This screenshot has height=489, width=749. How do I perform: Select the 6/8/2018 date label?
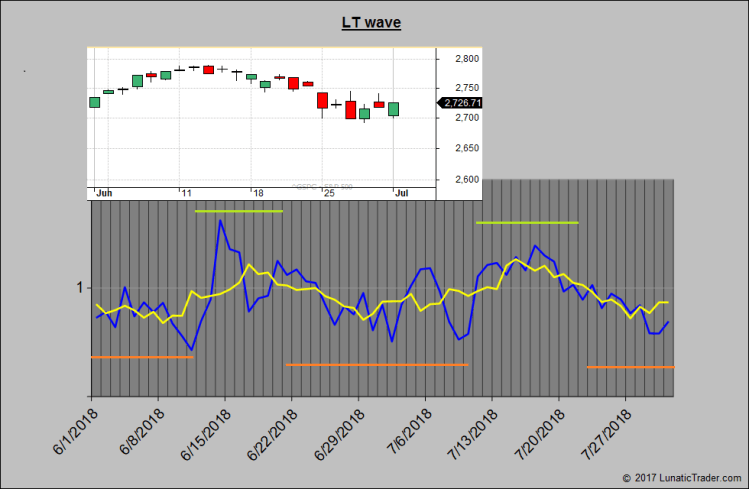pos(141,427)
